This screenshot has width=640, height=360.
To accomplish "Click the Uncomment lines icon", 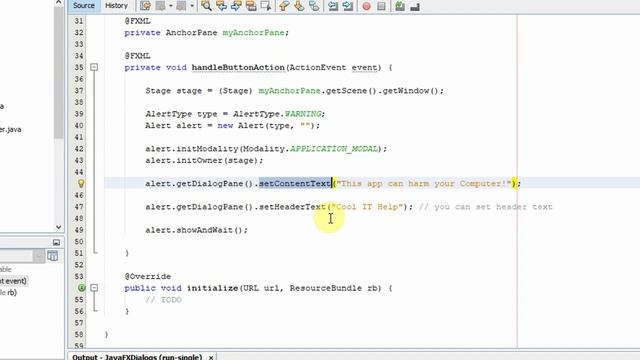I will click(x=415, y=6).
